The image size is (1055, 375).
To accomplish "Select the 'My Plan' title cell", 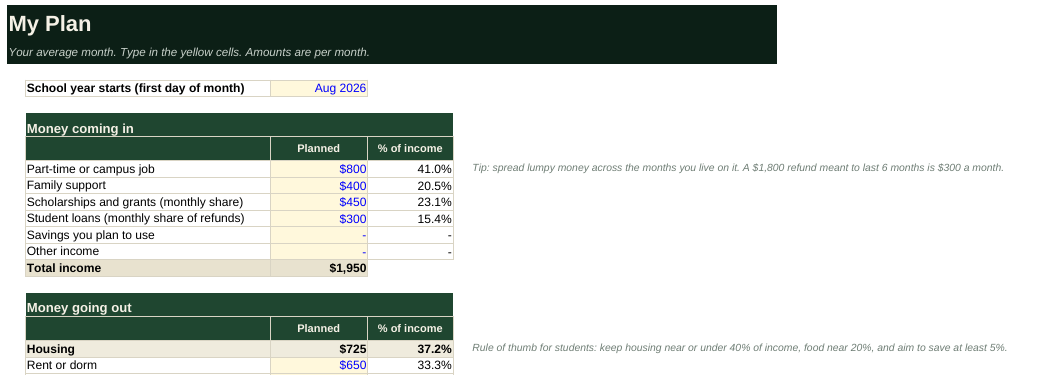I will pyautogui.click(x=392, y=24).
